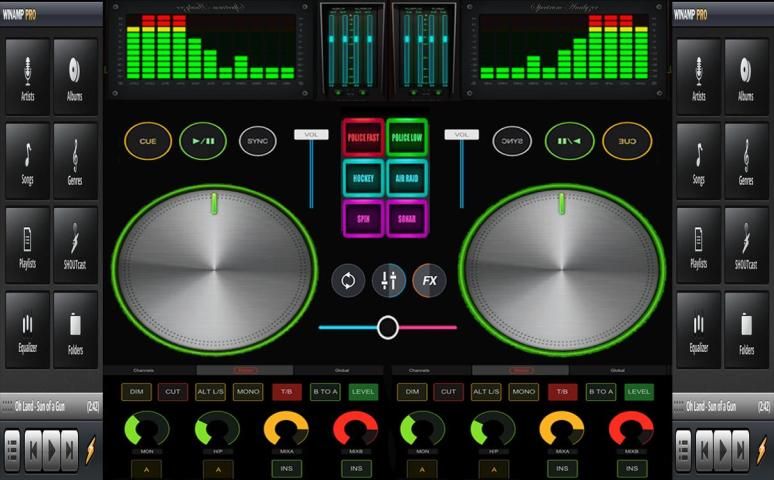Screen dimensions: 774x480
Task: Toggle MONO on the right deck mixer
Action: (524, 392)
